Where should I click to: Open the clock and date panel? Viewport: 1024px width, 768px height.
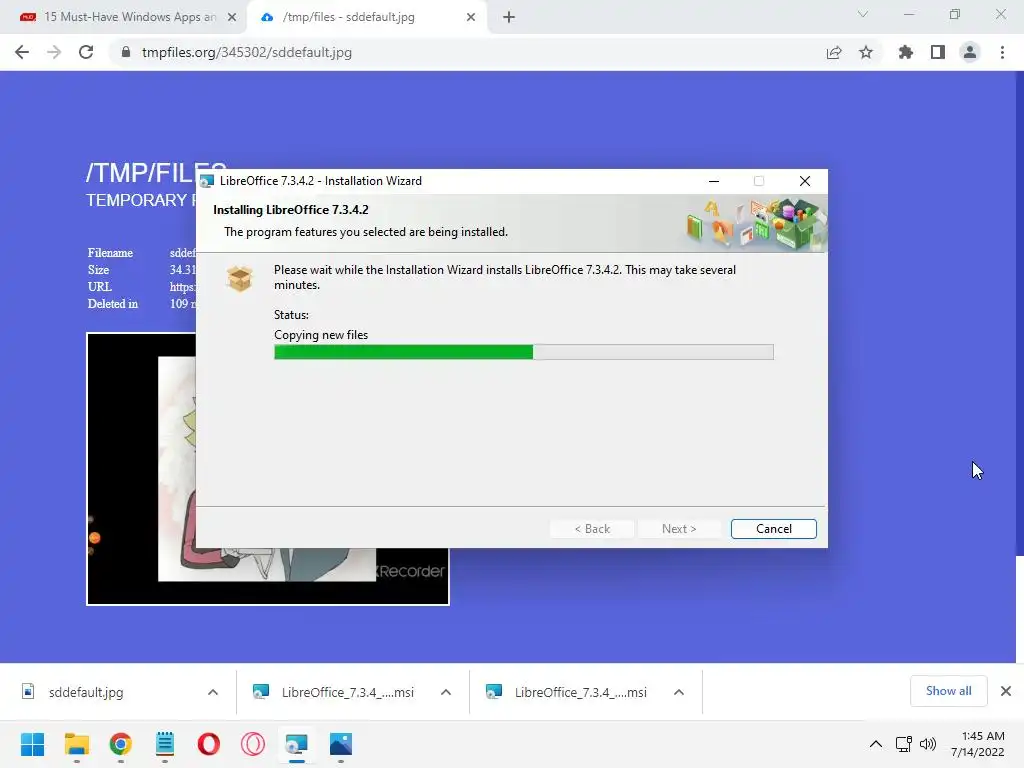pos(978,744)
